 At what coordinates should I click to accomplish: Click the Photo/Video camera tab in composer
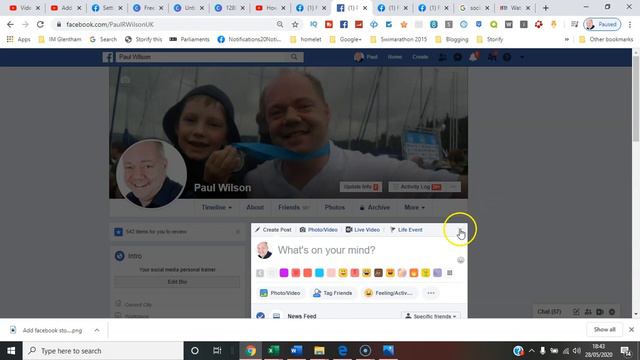coord(319,230)
